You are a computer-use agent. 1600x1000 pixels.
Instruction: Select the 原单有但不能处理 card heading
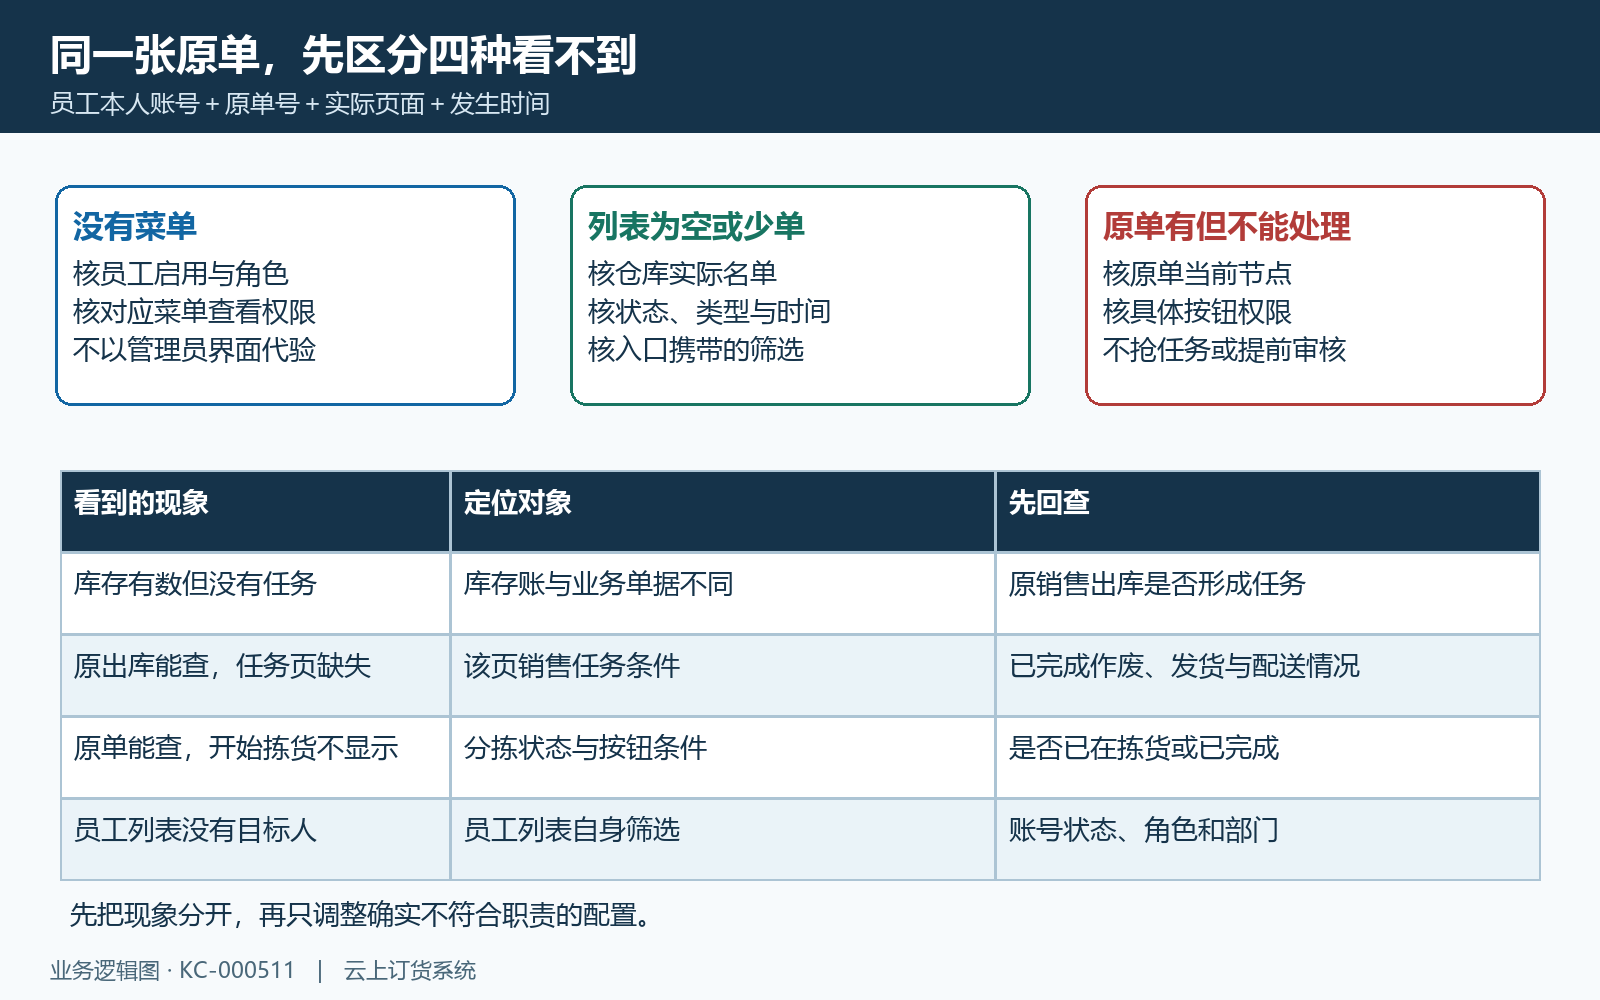[1227, 227]
